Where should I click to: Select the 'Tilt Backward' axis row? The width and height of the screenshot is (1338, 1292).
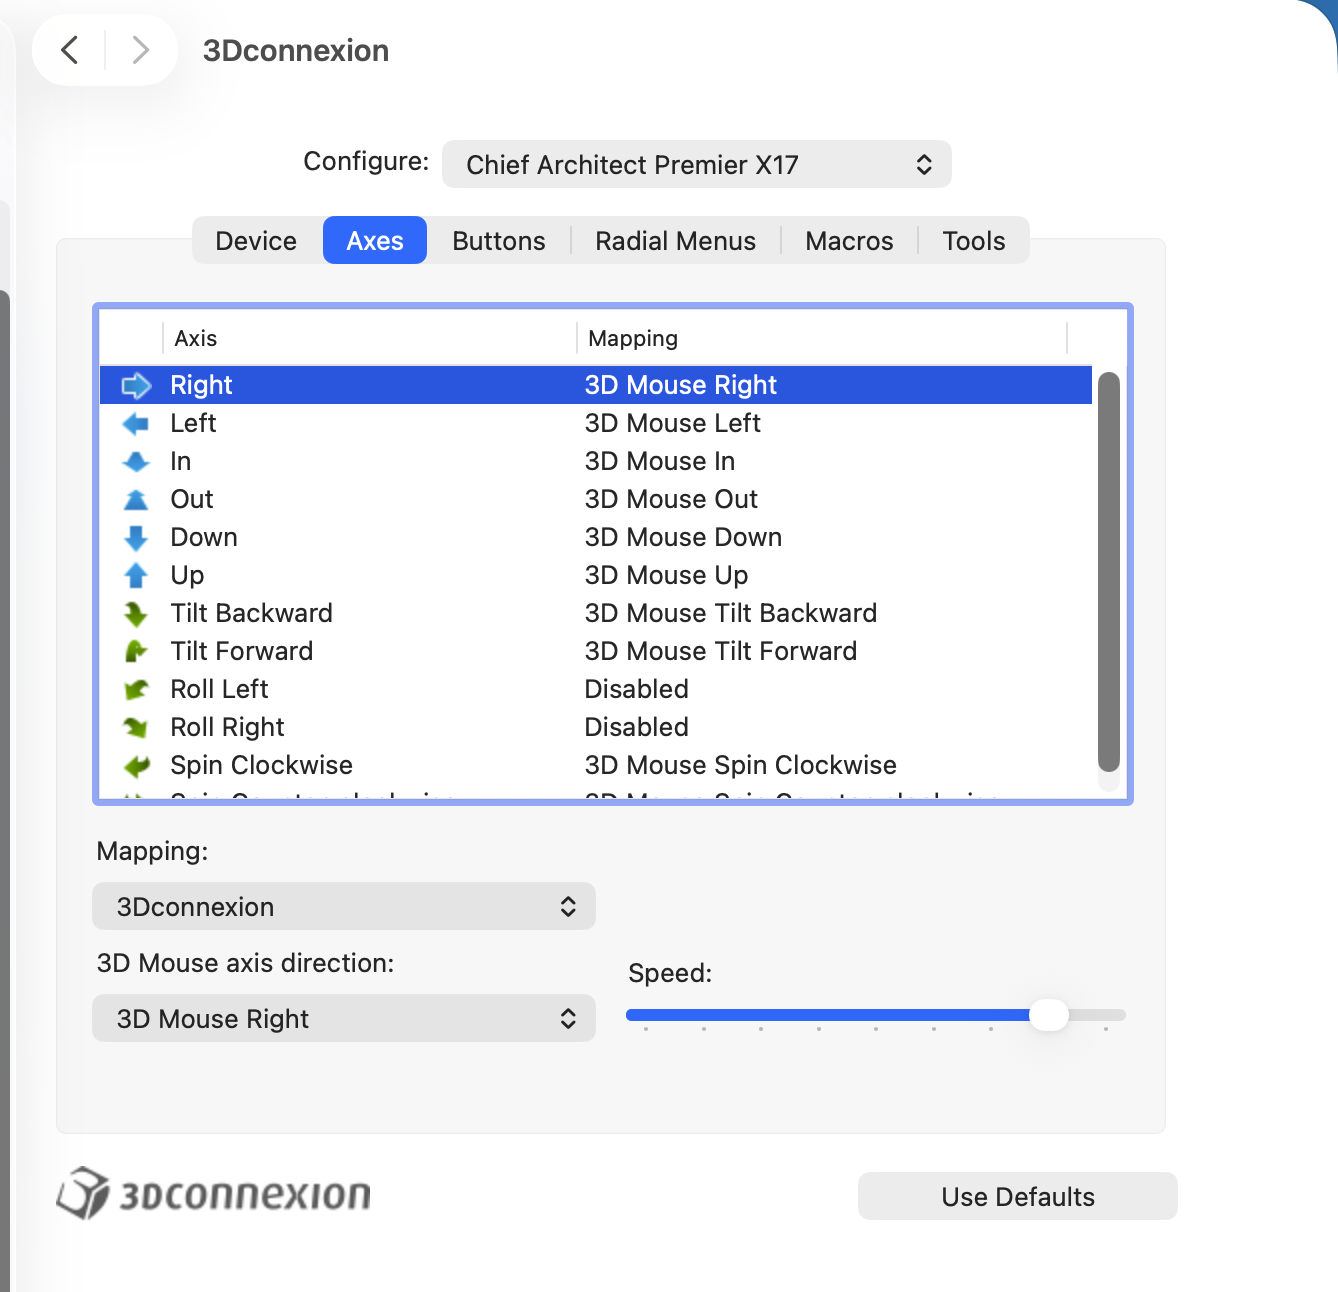(596, 613)
